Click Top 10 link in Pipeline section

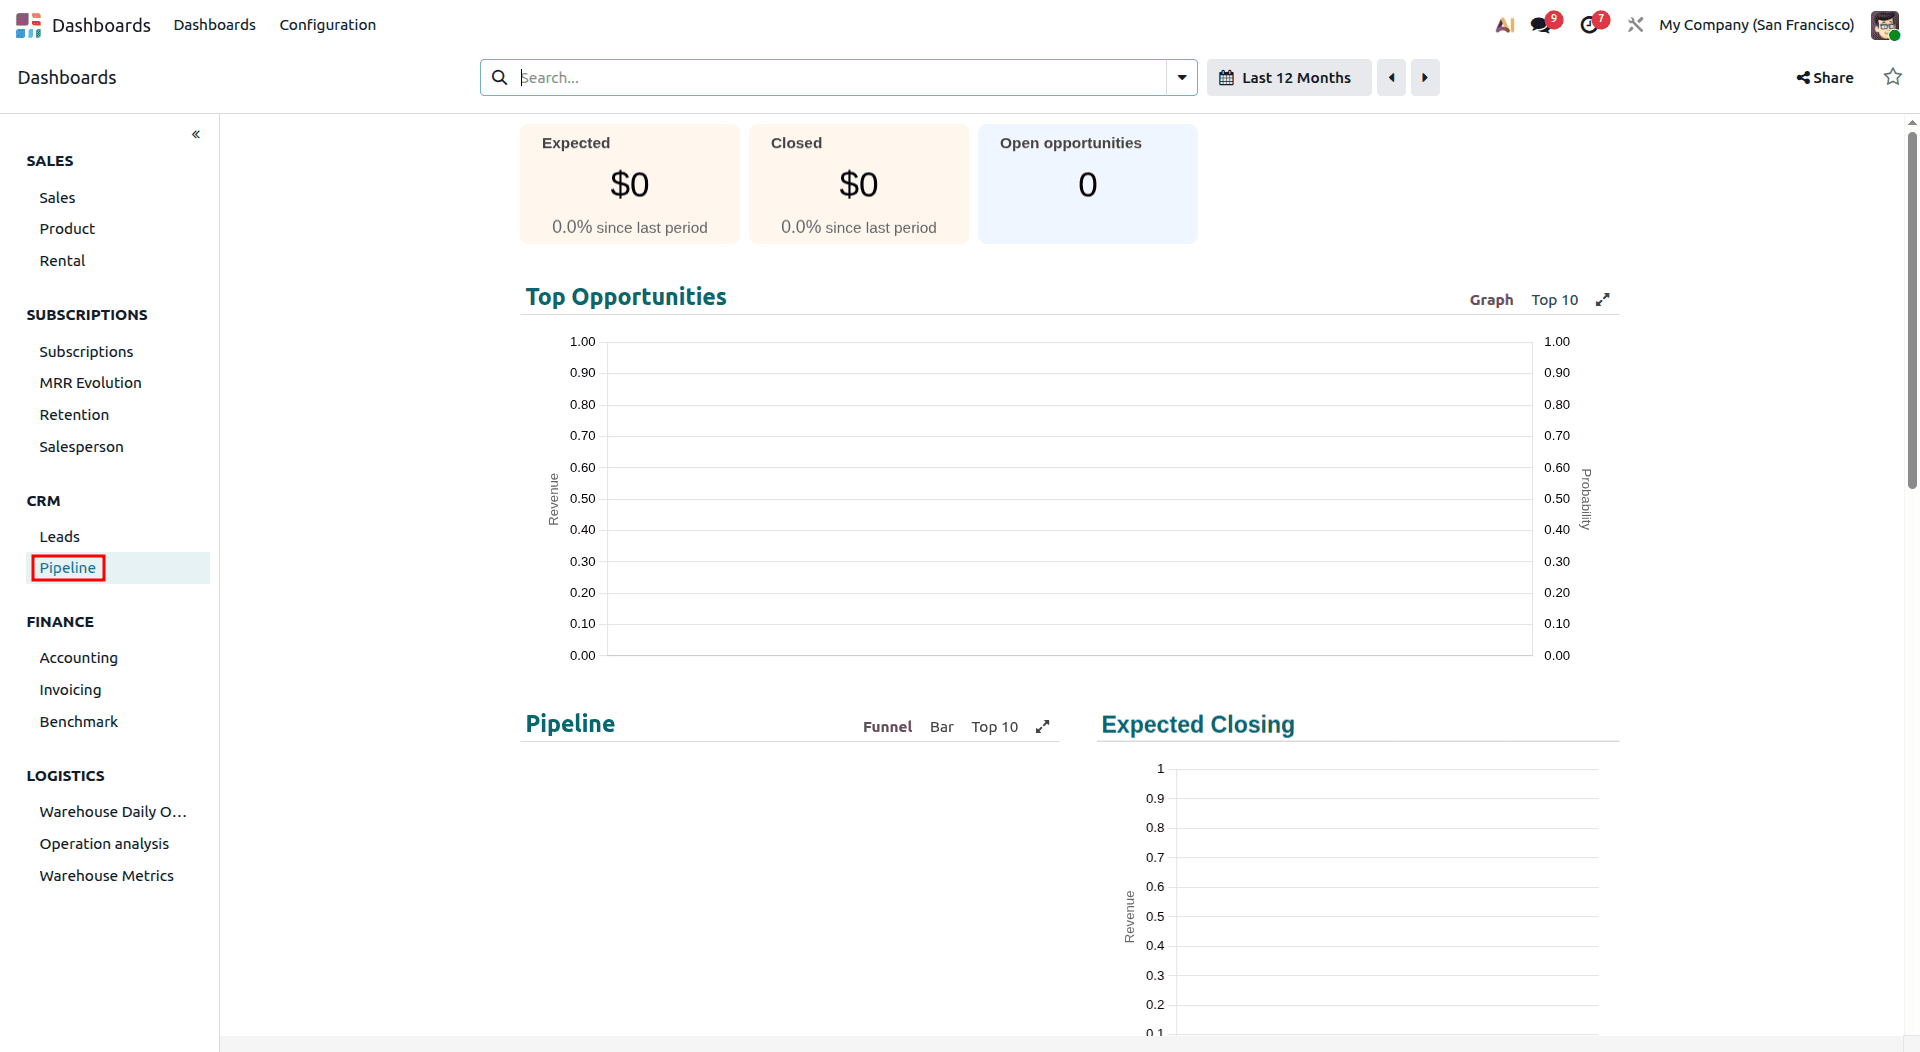click(x=994, y=727)
